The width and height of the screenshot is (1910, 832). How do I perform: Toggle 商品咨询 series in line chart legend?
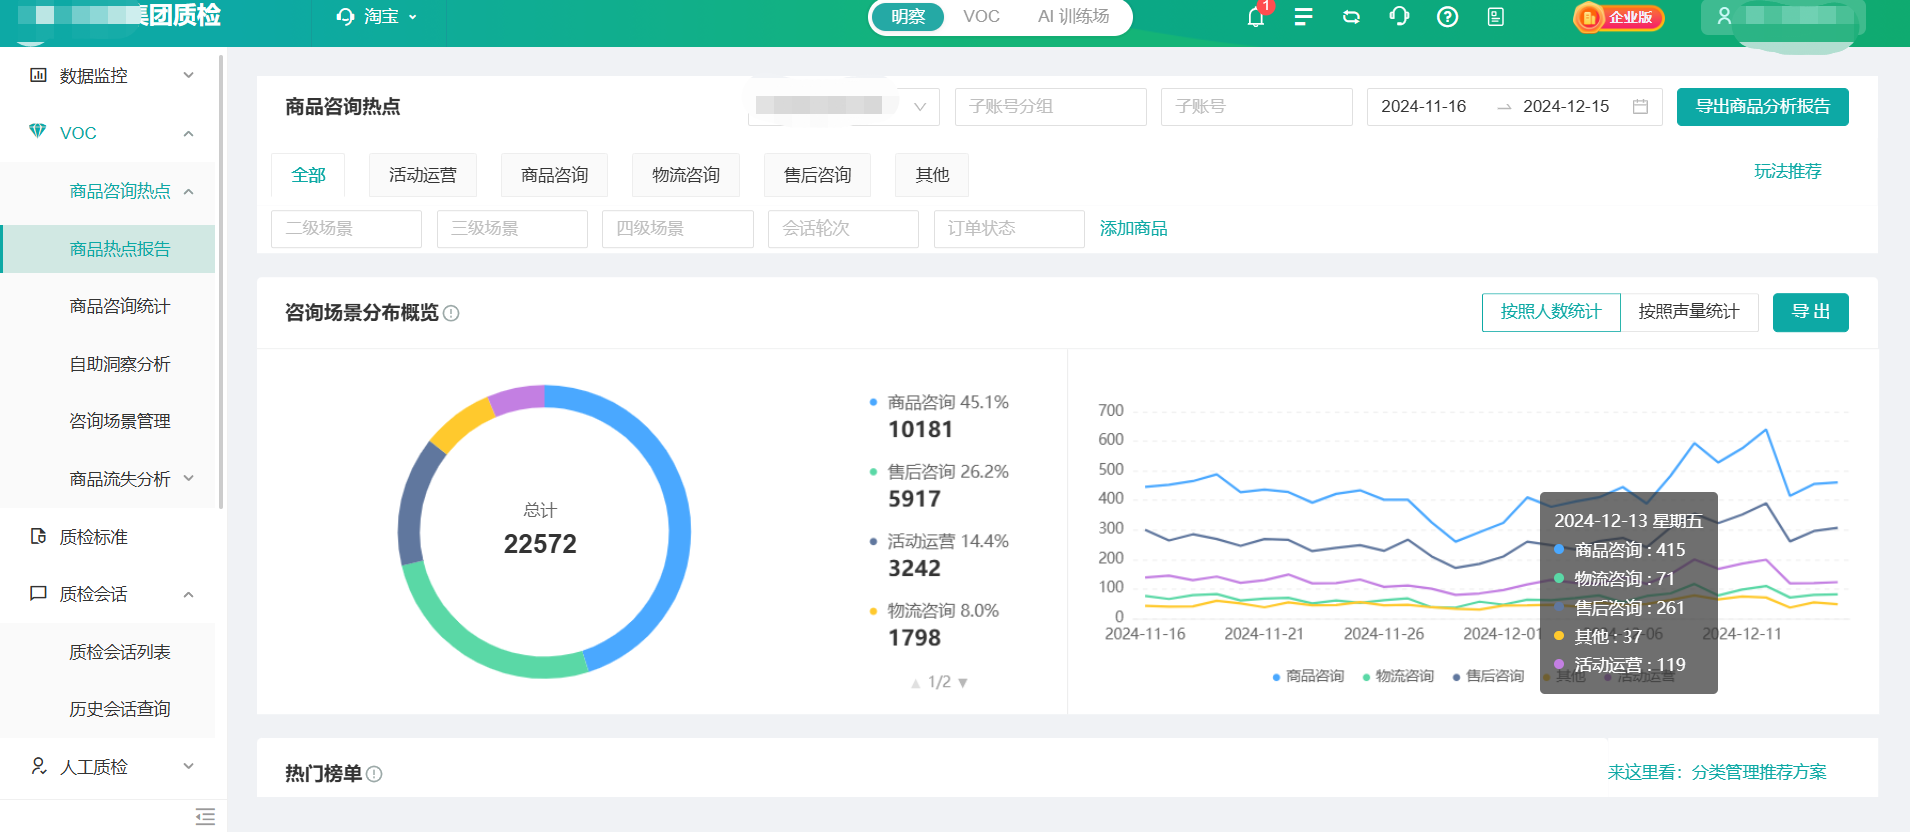[1308, 676]
